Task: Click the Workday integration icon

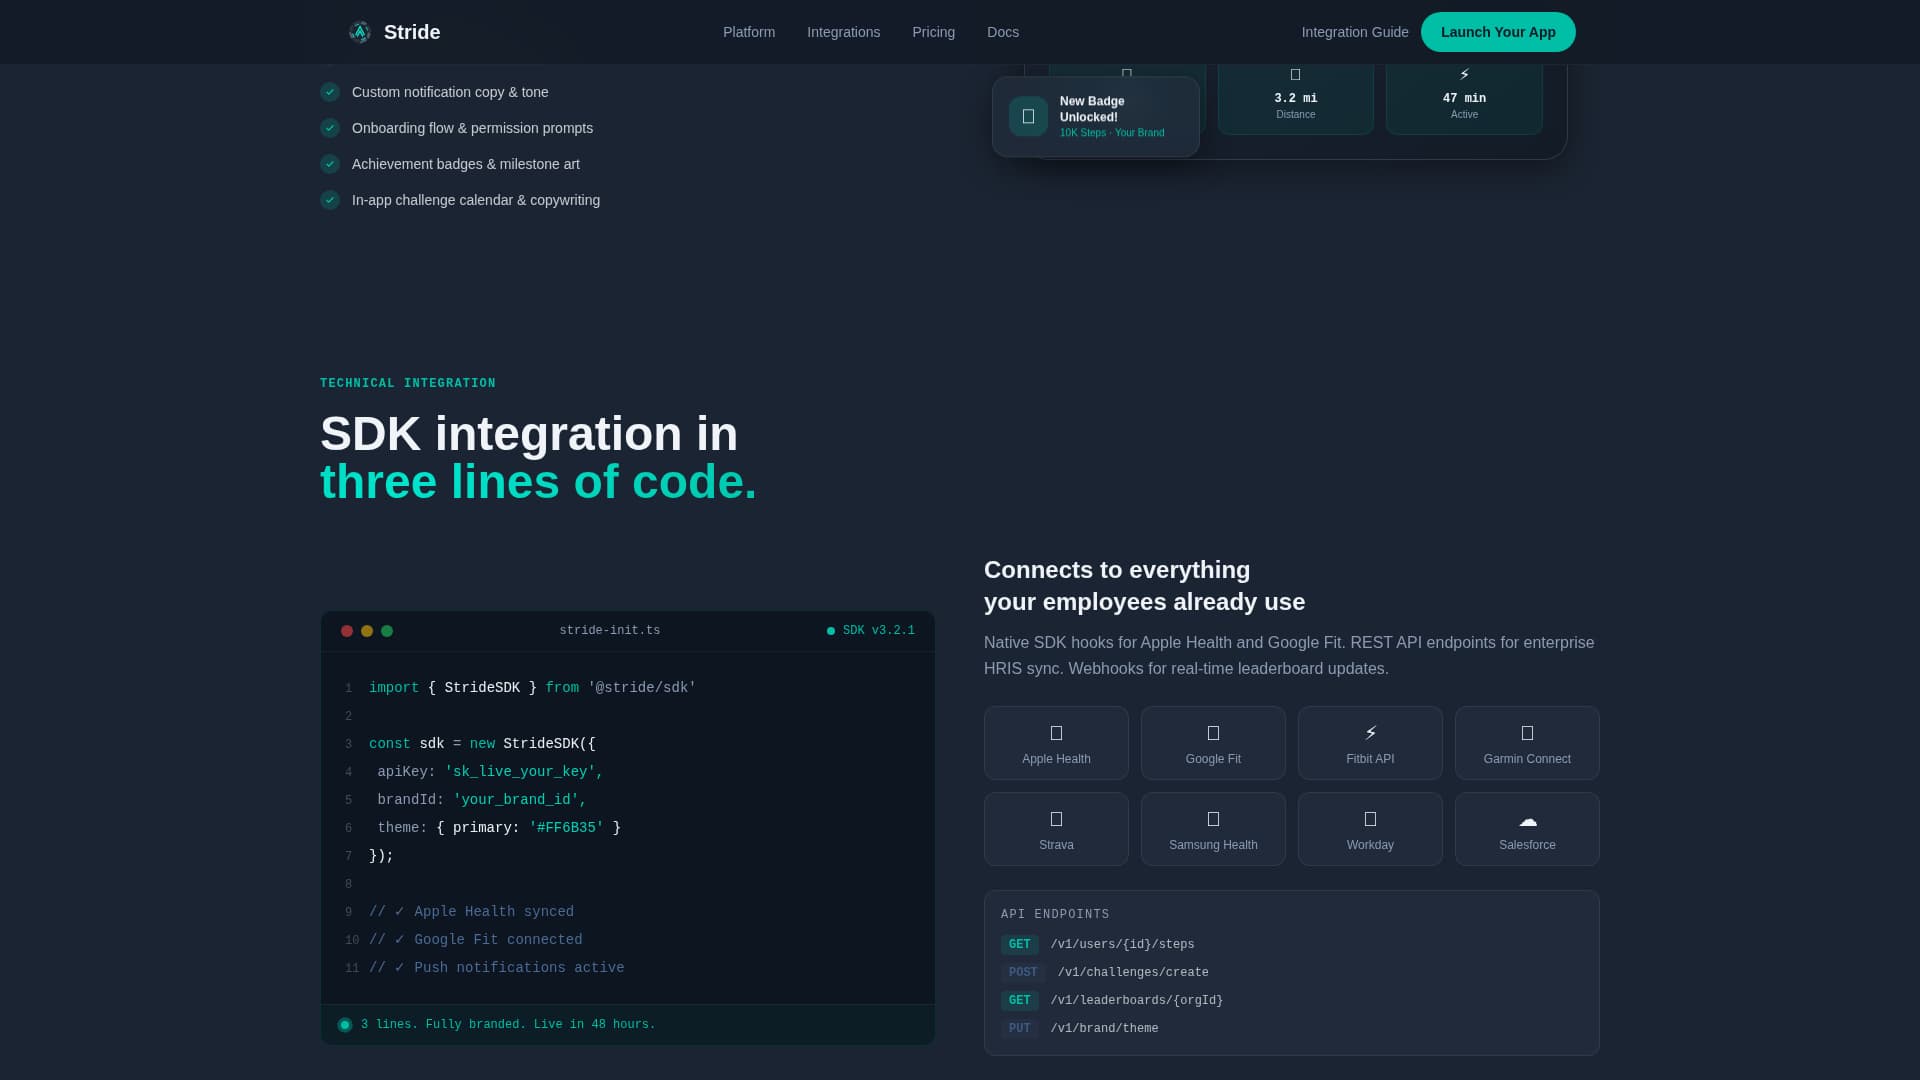Action: pos(1370,819)
